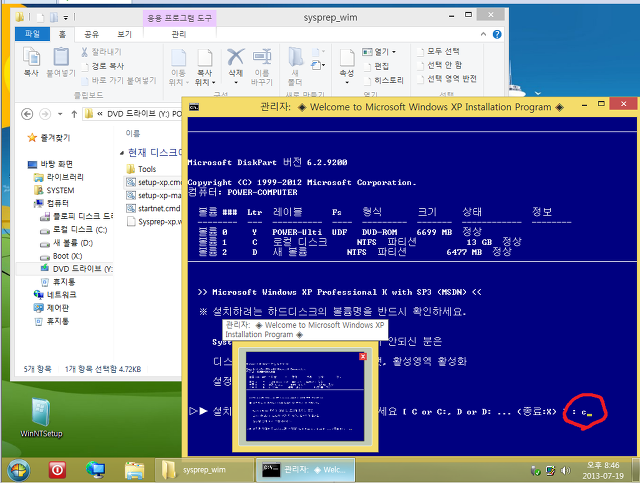Click the Paste (붙여넣기) ribbon icon
The image size is (640, 483).
[x=61, y=62]
